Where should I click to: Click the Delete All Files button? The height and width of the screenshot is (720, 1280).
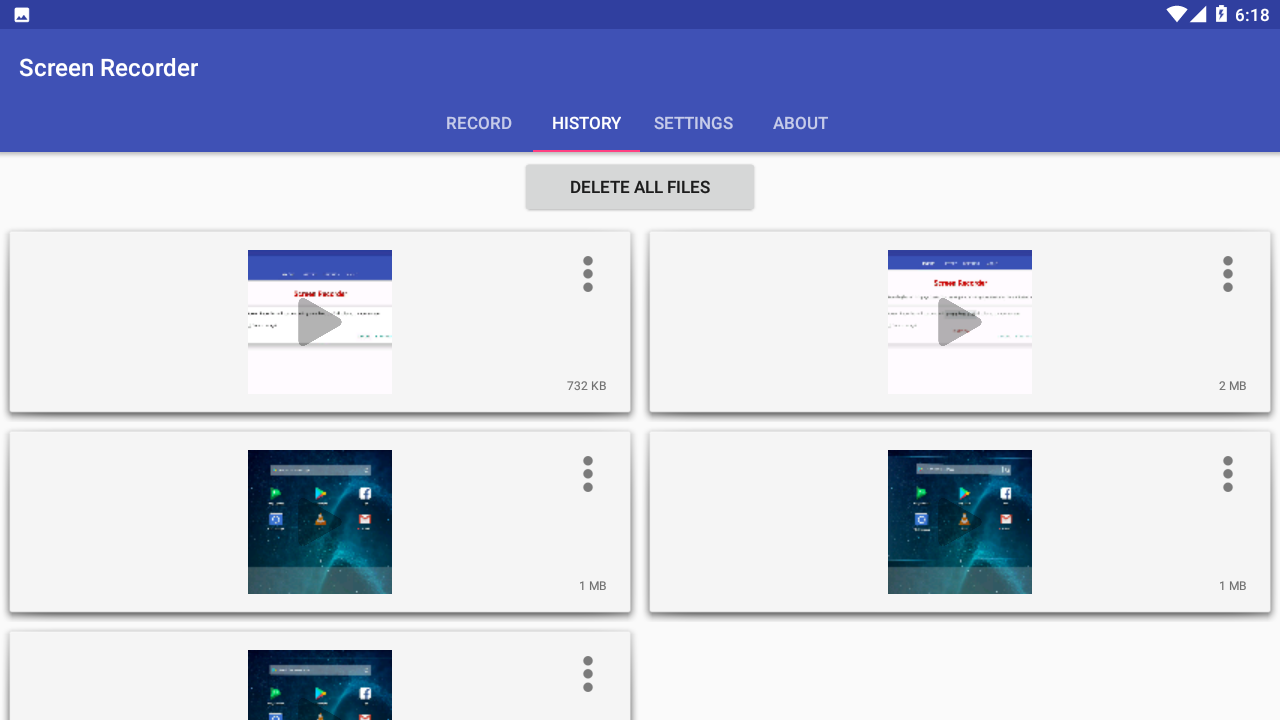coord(640,187)
